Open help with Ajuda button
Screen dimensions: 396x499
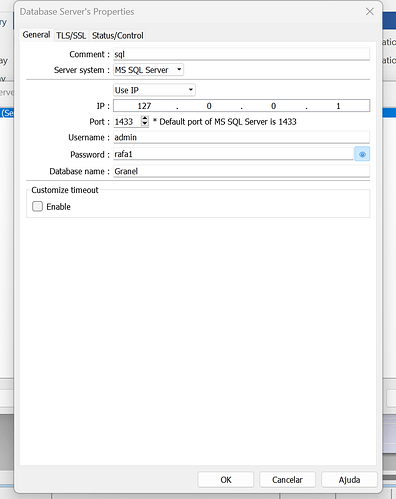[x=349, y=480]
